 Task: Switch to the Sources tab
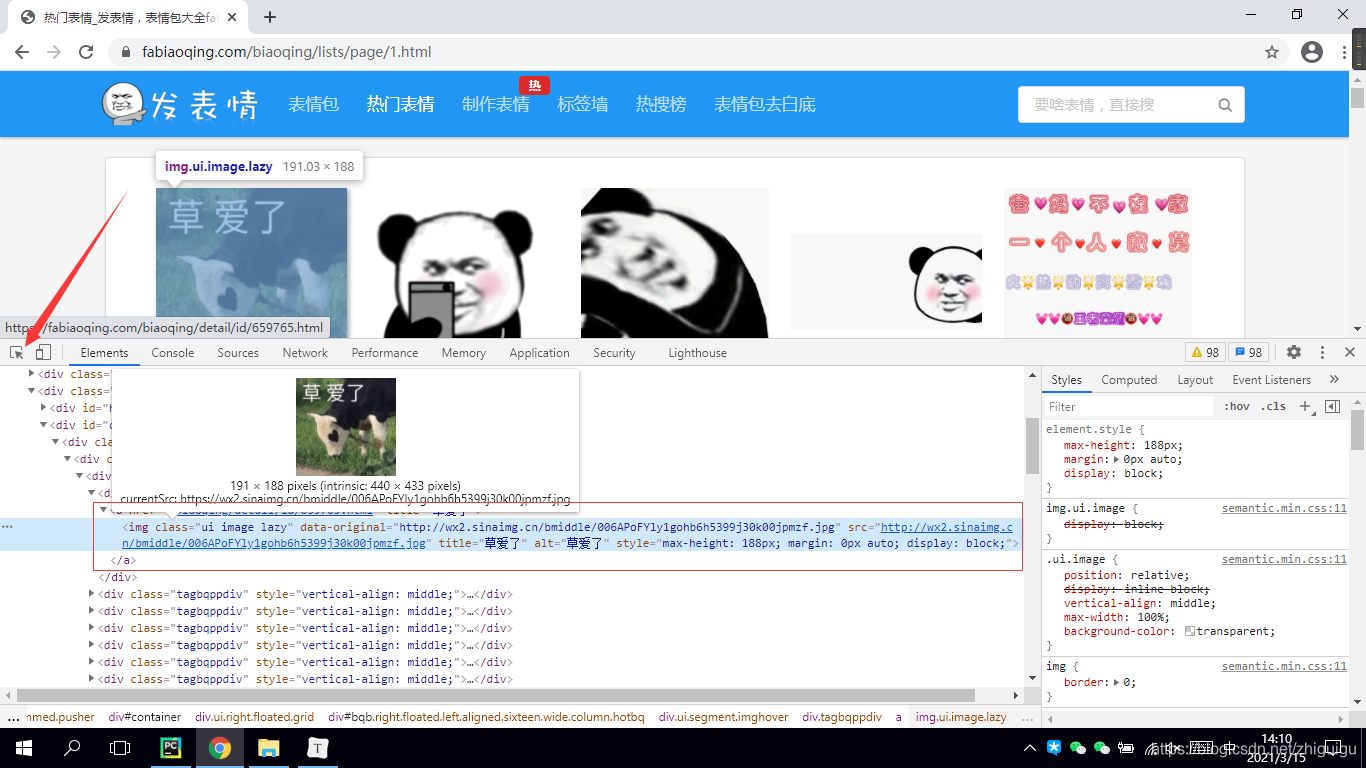[238, 353]
